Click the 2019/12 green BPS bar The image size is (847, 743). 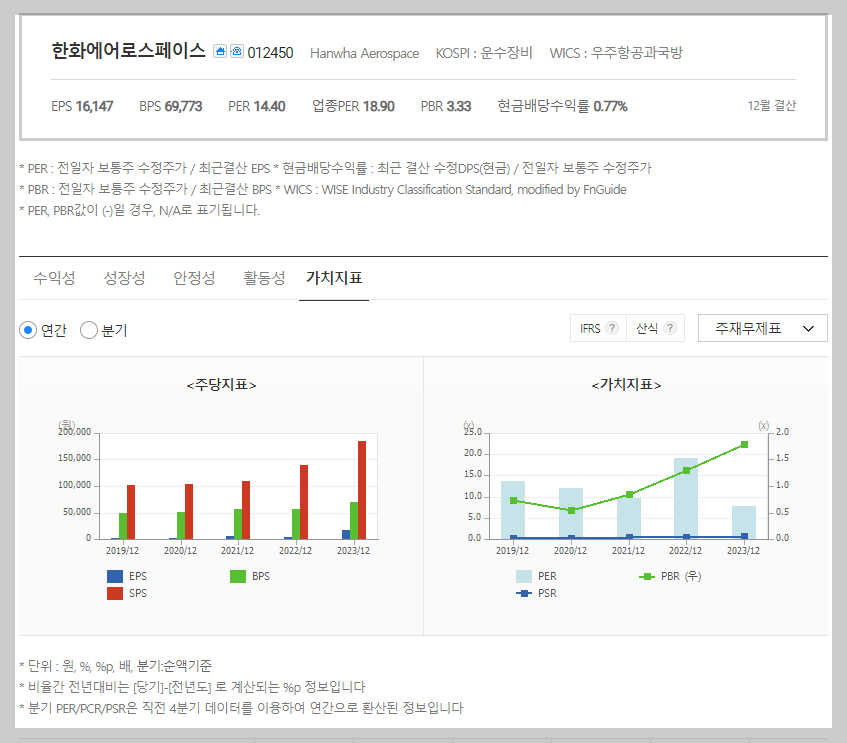click(123, 526)
